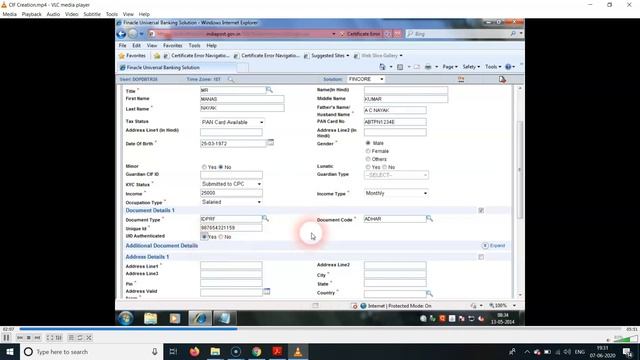The width and height of the screenshot is (640, 360).
Task: Select Minor No radio button
Action: [x=221, y=167]
